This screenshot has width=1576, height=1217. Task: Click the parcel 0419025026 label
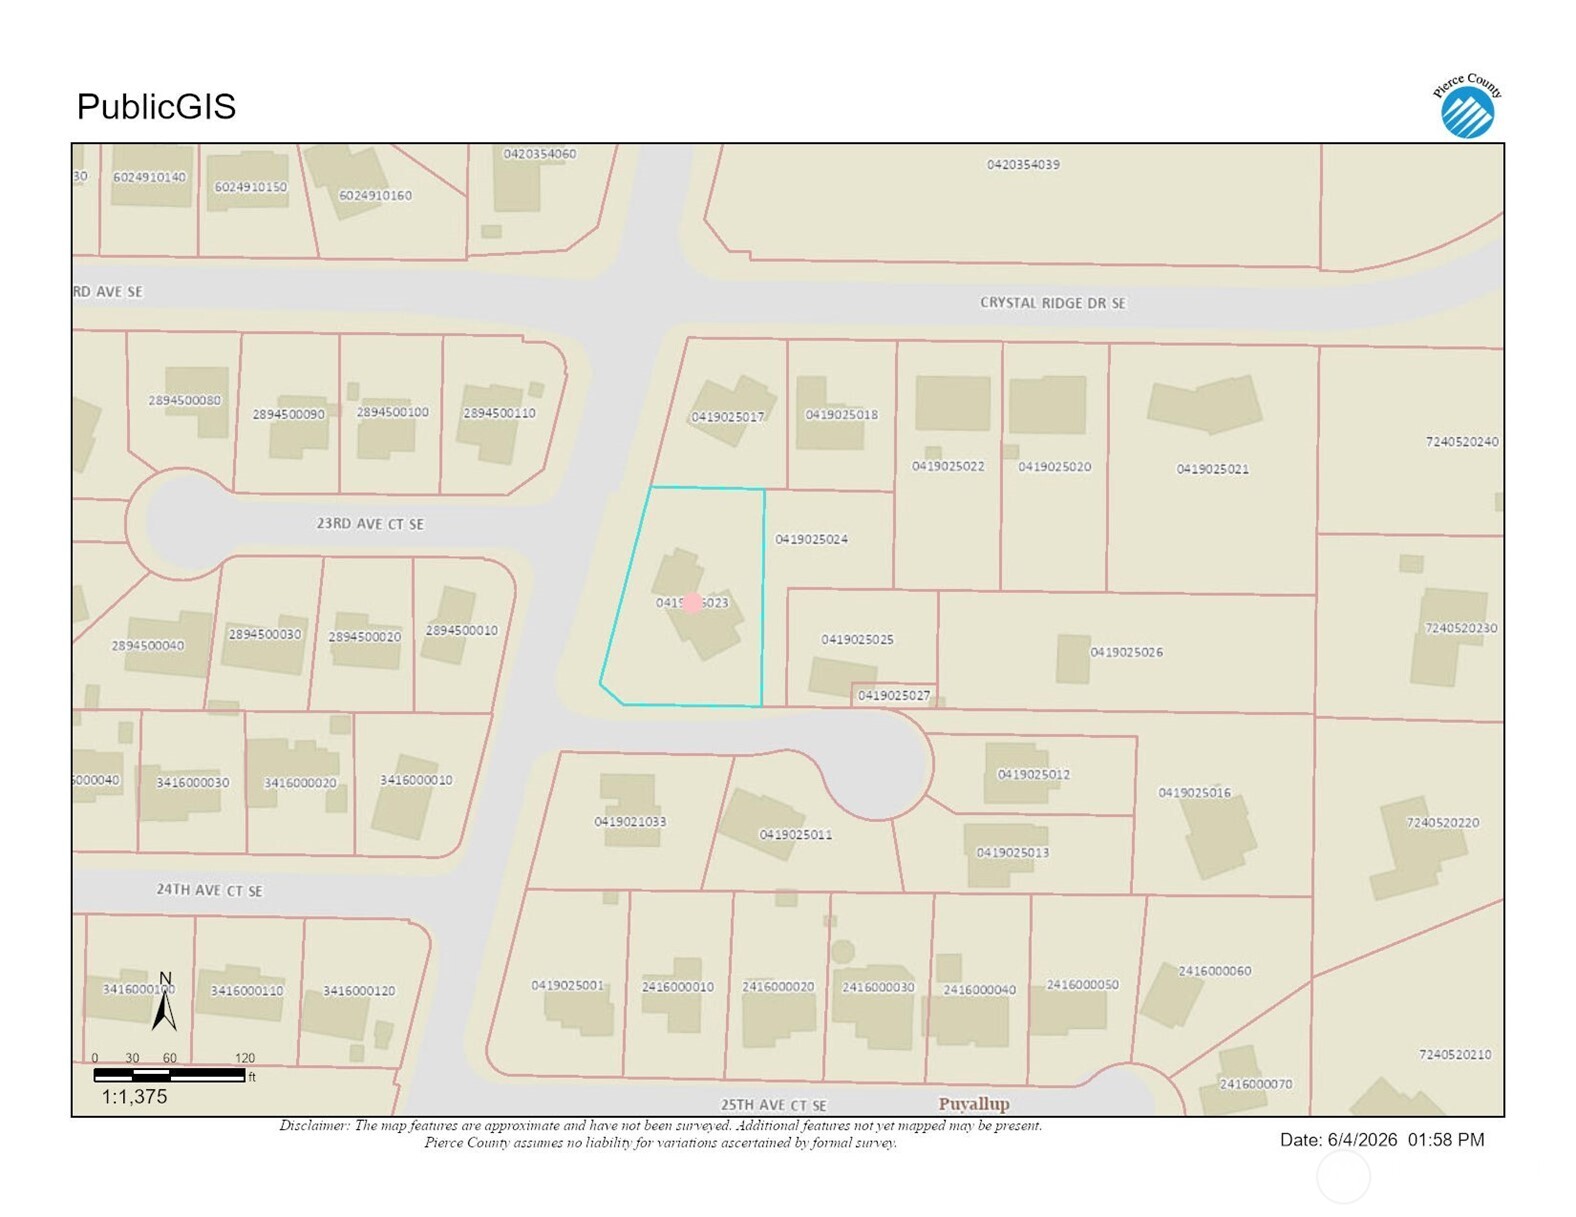1126,652
